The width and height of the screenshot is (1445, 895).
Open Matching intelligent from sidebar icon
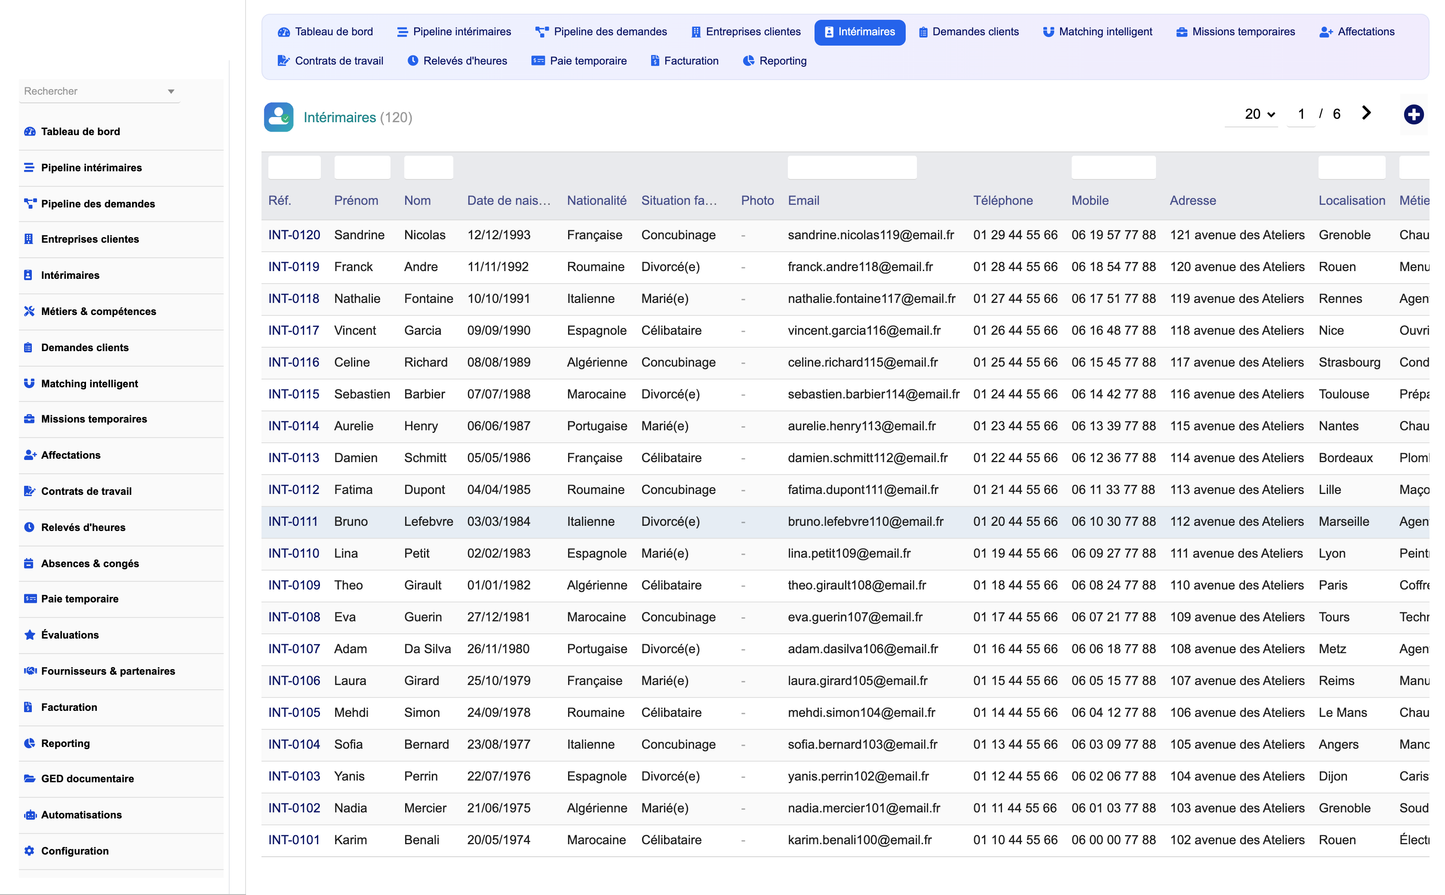tap(30, 384)
